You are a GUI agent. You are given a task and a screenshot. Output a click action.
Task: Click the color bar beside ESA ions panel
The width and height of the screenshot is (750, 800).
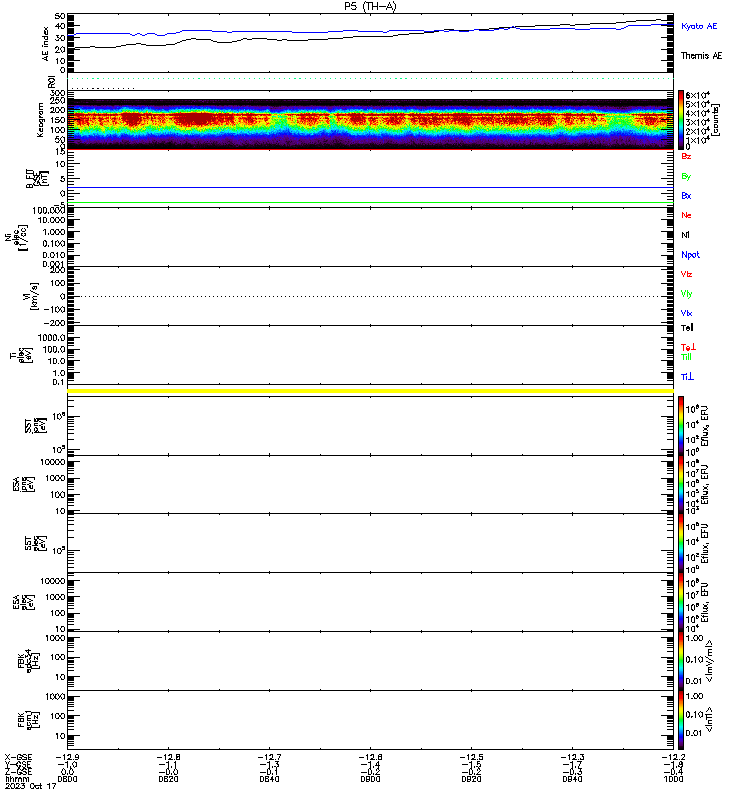[x=681, y=485]
